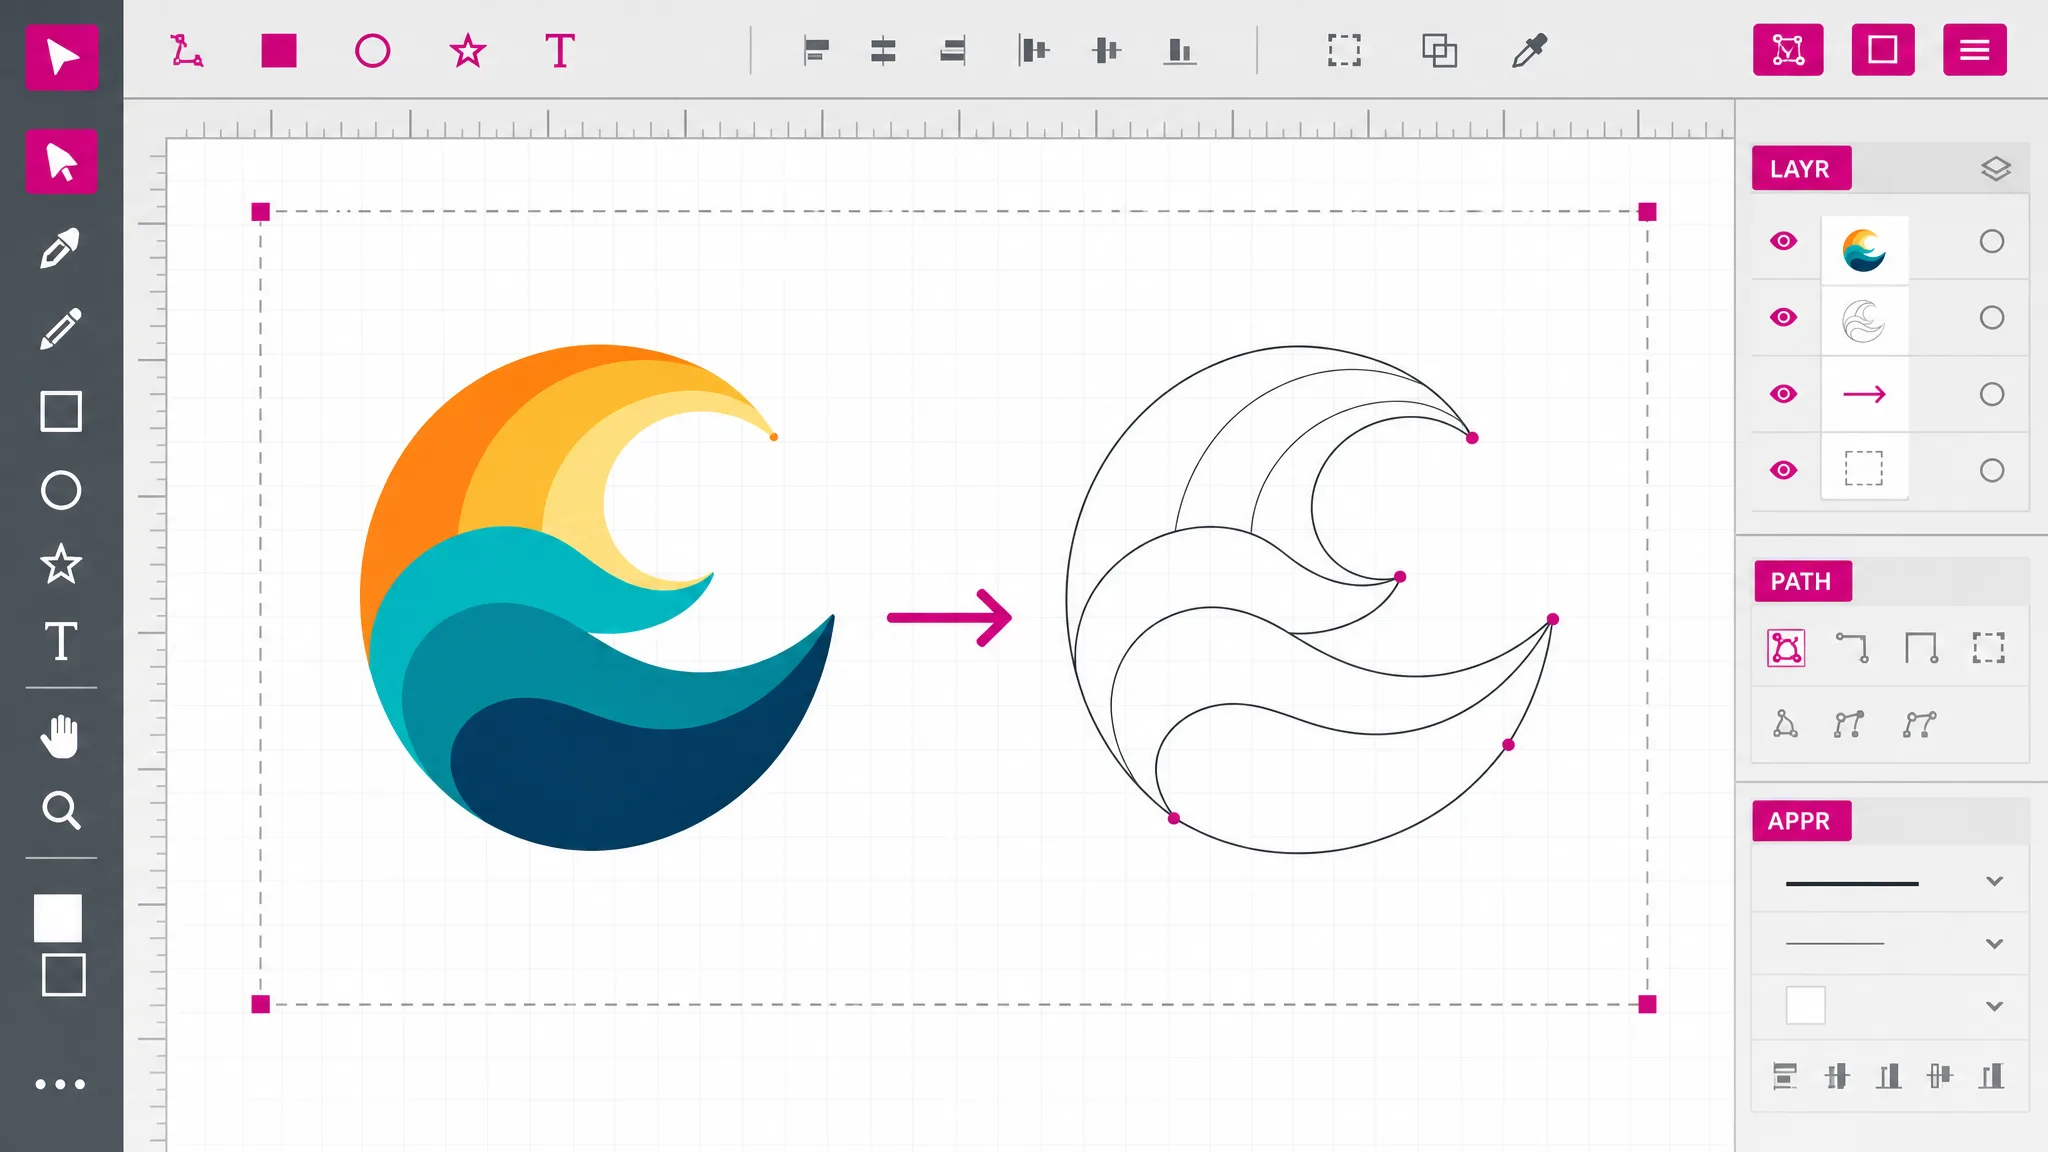Hide the colored wave logo layer

click(x=1783, y=241)
